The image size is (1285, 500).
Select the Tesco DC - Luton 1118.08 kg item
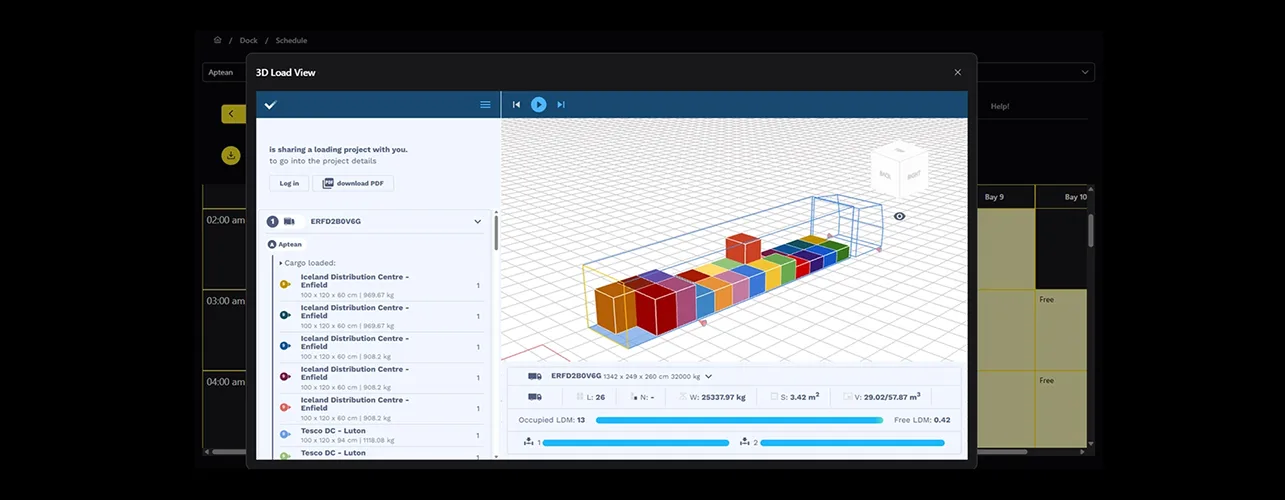[380, 435]
